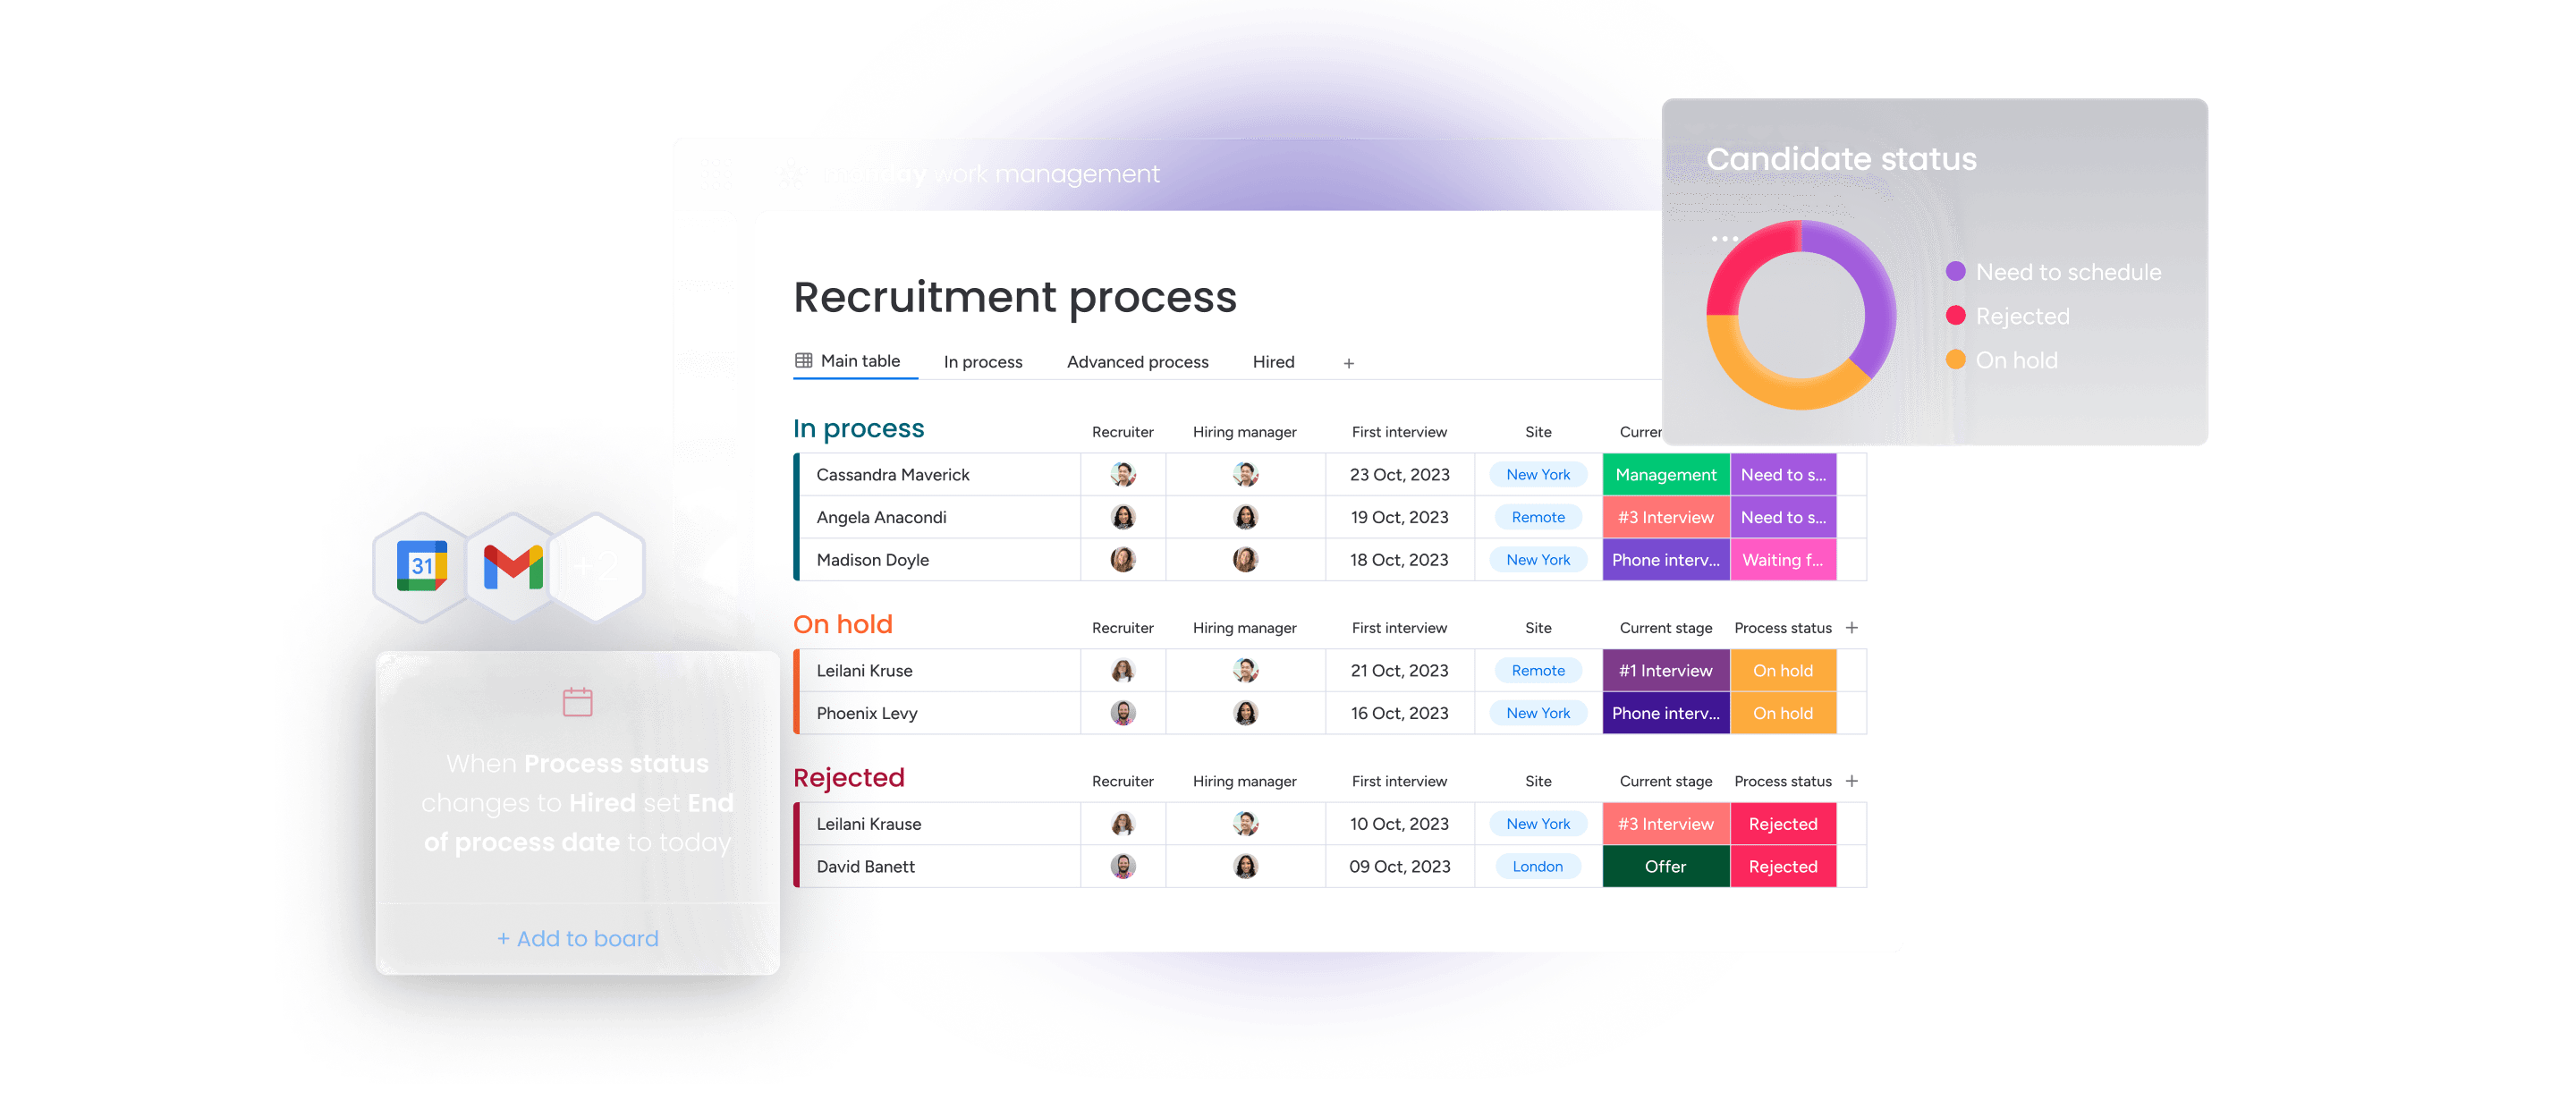The width and height of the screenshot is (2576, 1100).
Task: Click the calendar icon in automation card
Action: [x=578, y=702]
